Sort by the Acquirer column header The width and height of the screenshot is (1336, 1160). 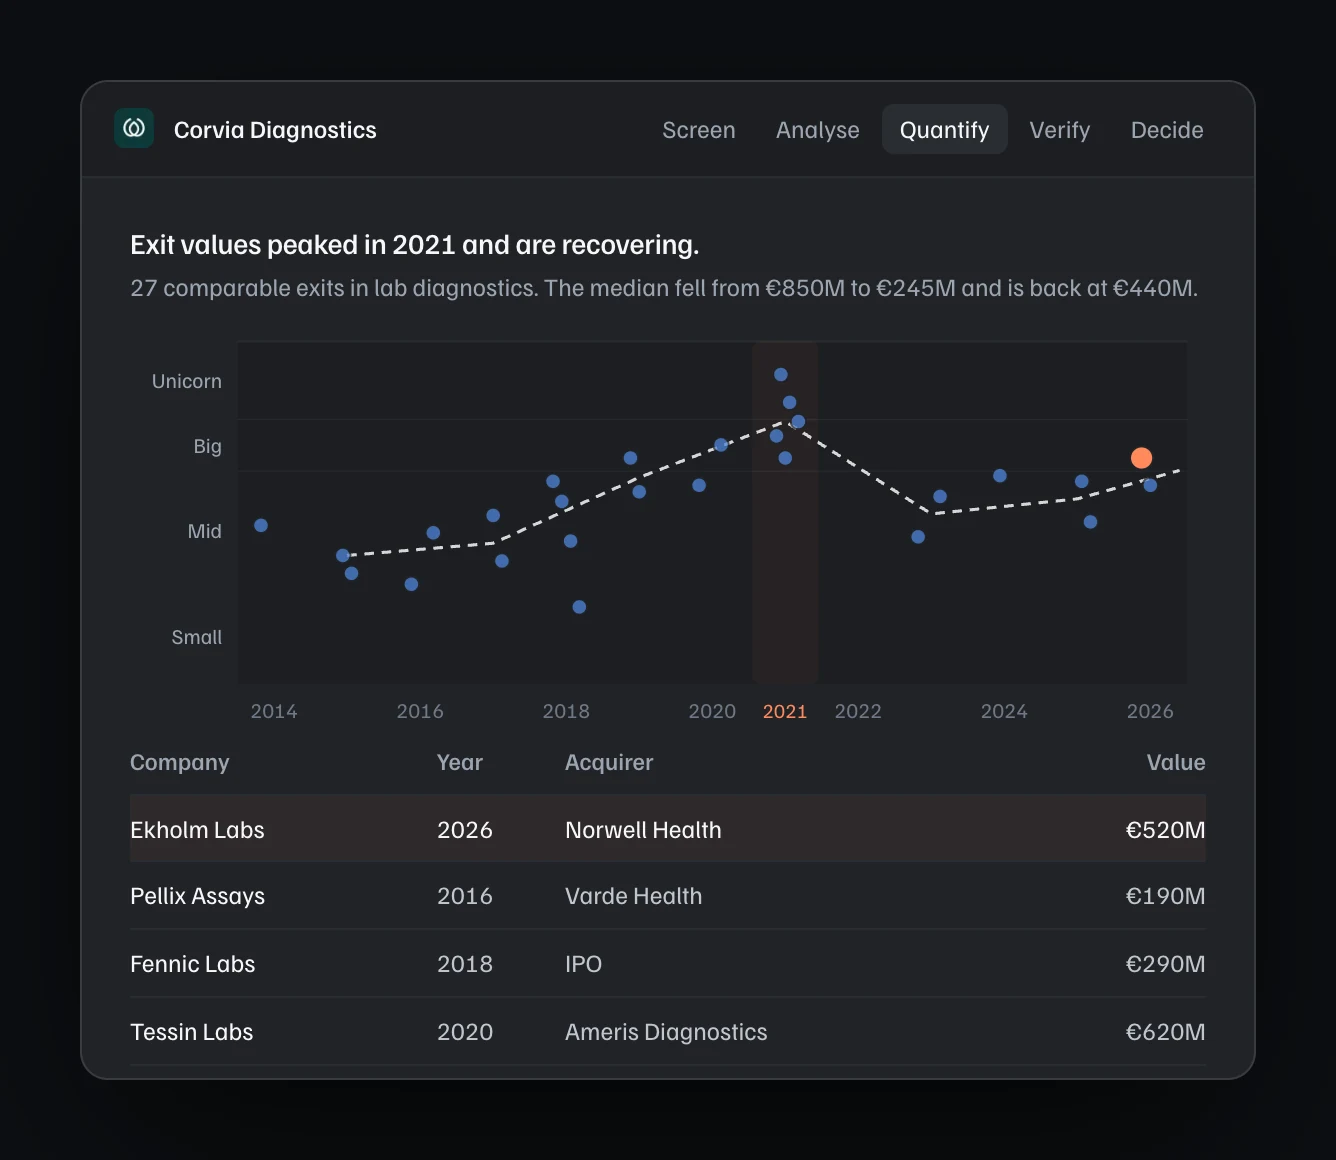tap(609, 762)
